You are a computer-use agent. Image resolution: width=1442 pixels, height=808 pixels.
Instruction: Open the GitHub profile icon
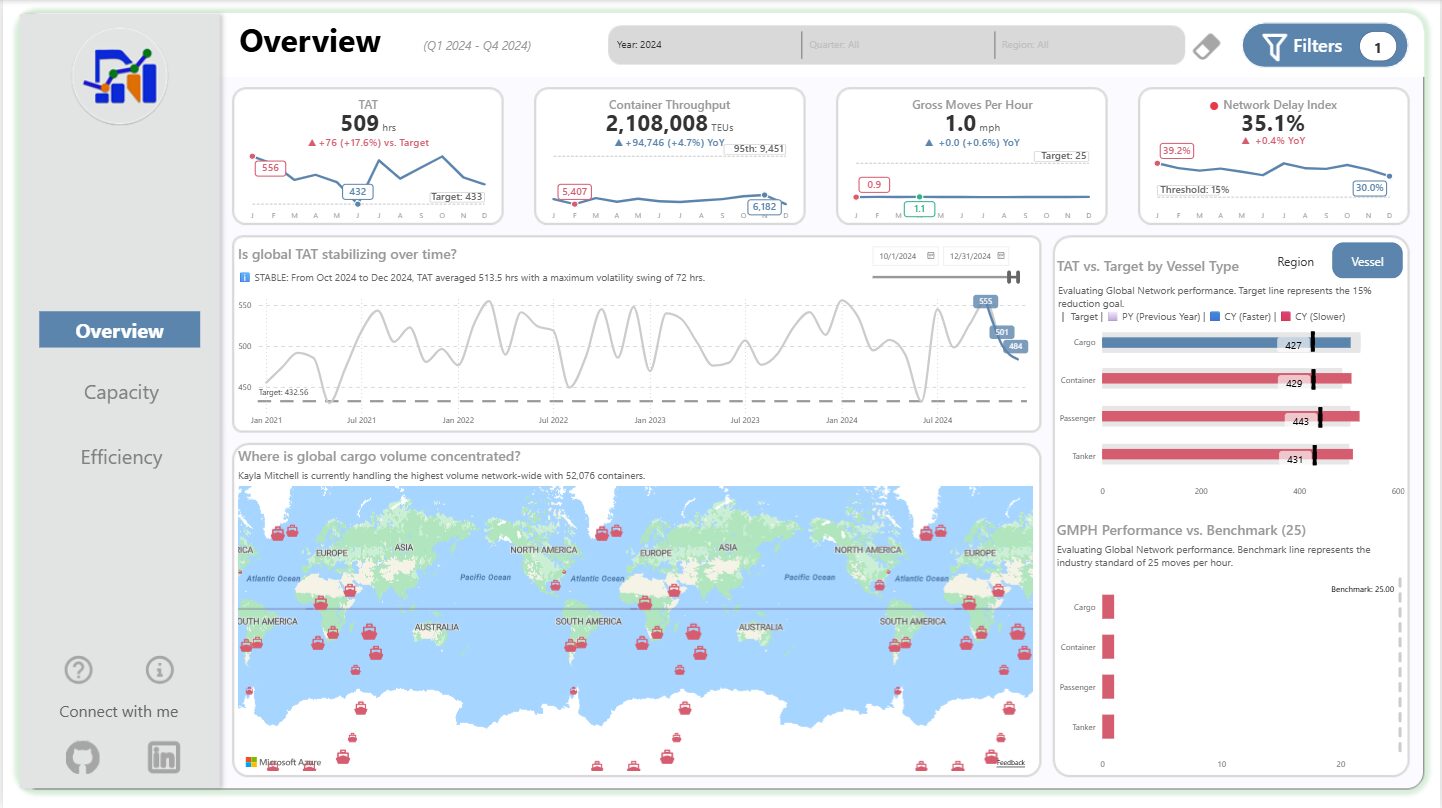(83, 757)
